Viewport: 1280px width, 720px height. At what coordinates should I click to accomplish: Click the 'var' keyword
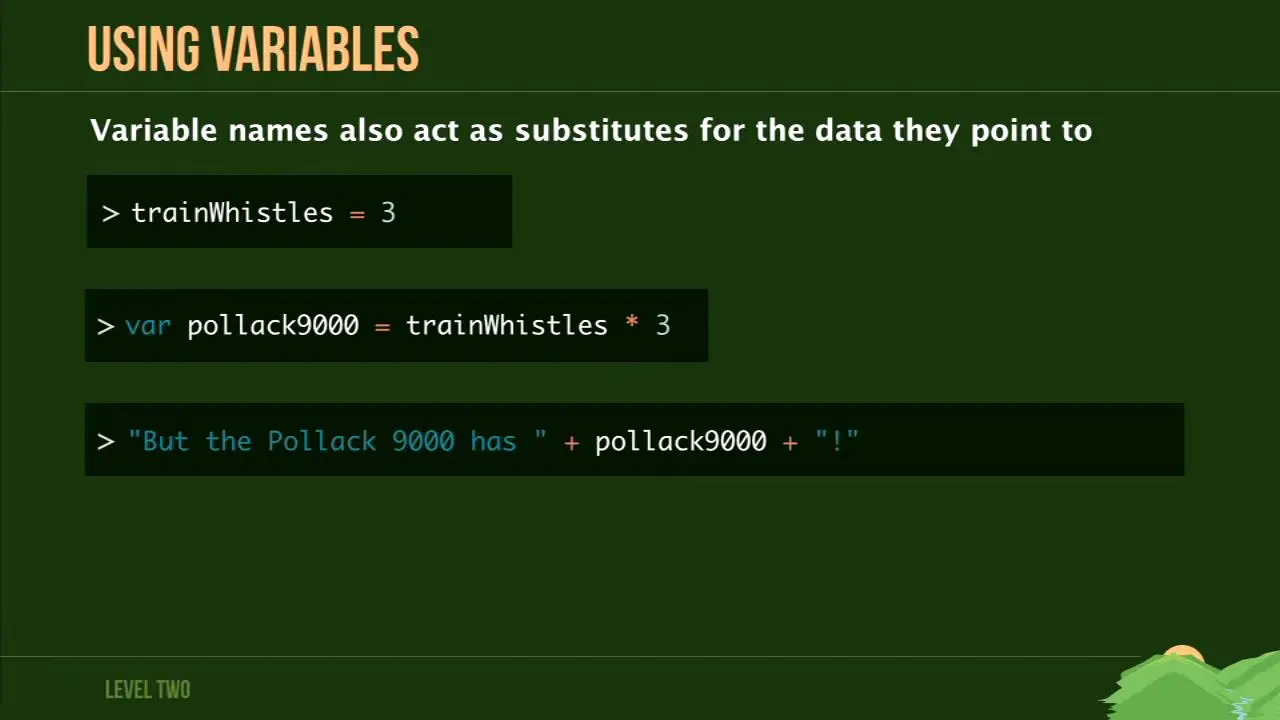click(148, 327)
